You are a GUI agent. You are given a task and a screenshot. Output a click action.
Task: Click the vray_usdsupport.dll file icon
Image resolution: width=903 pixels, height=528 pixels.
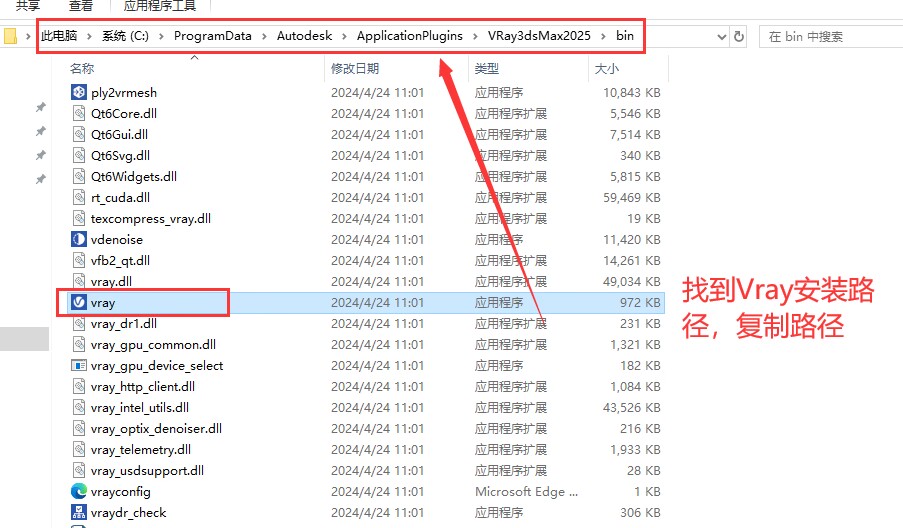(x=79, y=470)
